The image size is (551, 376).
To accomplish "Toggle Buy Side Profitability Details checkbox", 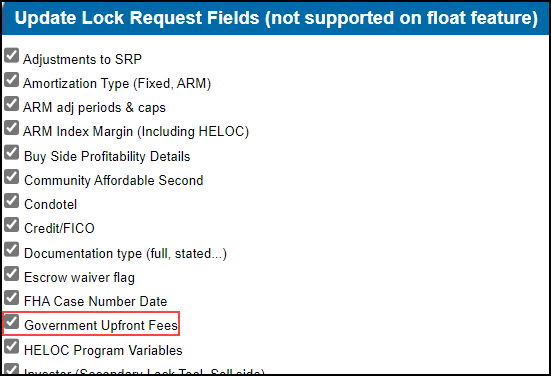I will coord(12,153).
